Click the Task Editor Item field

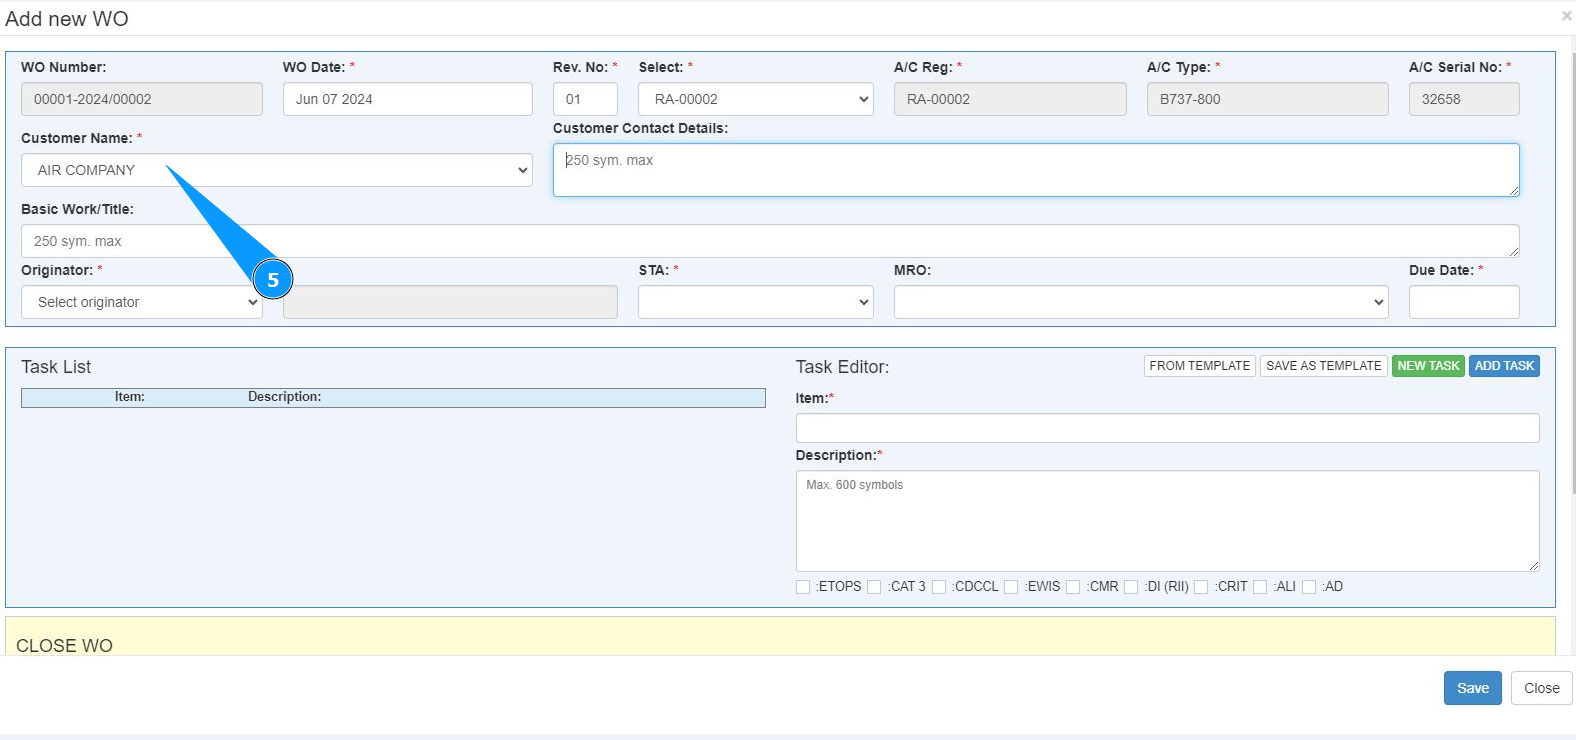tap(1168, 428)
